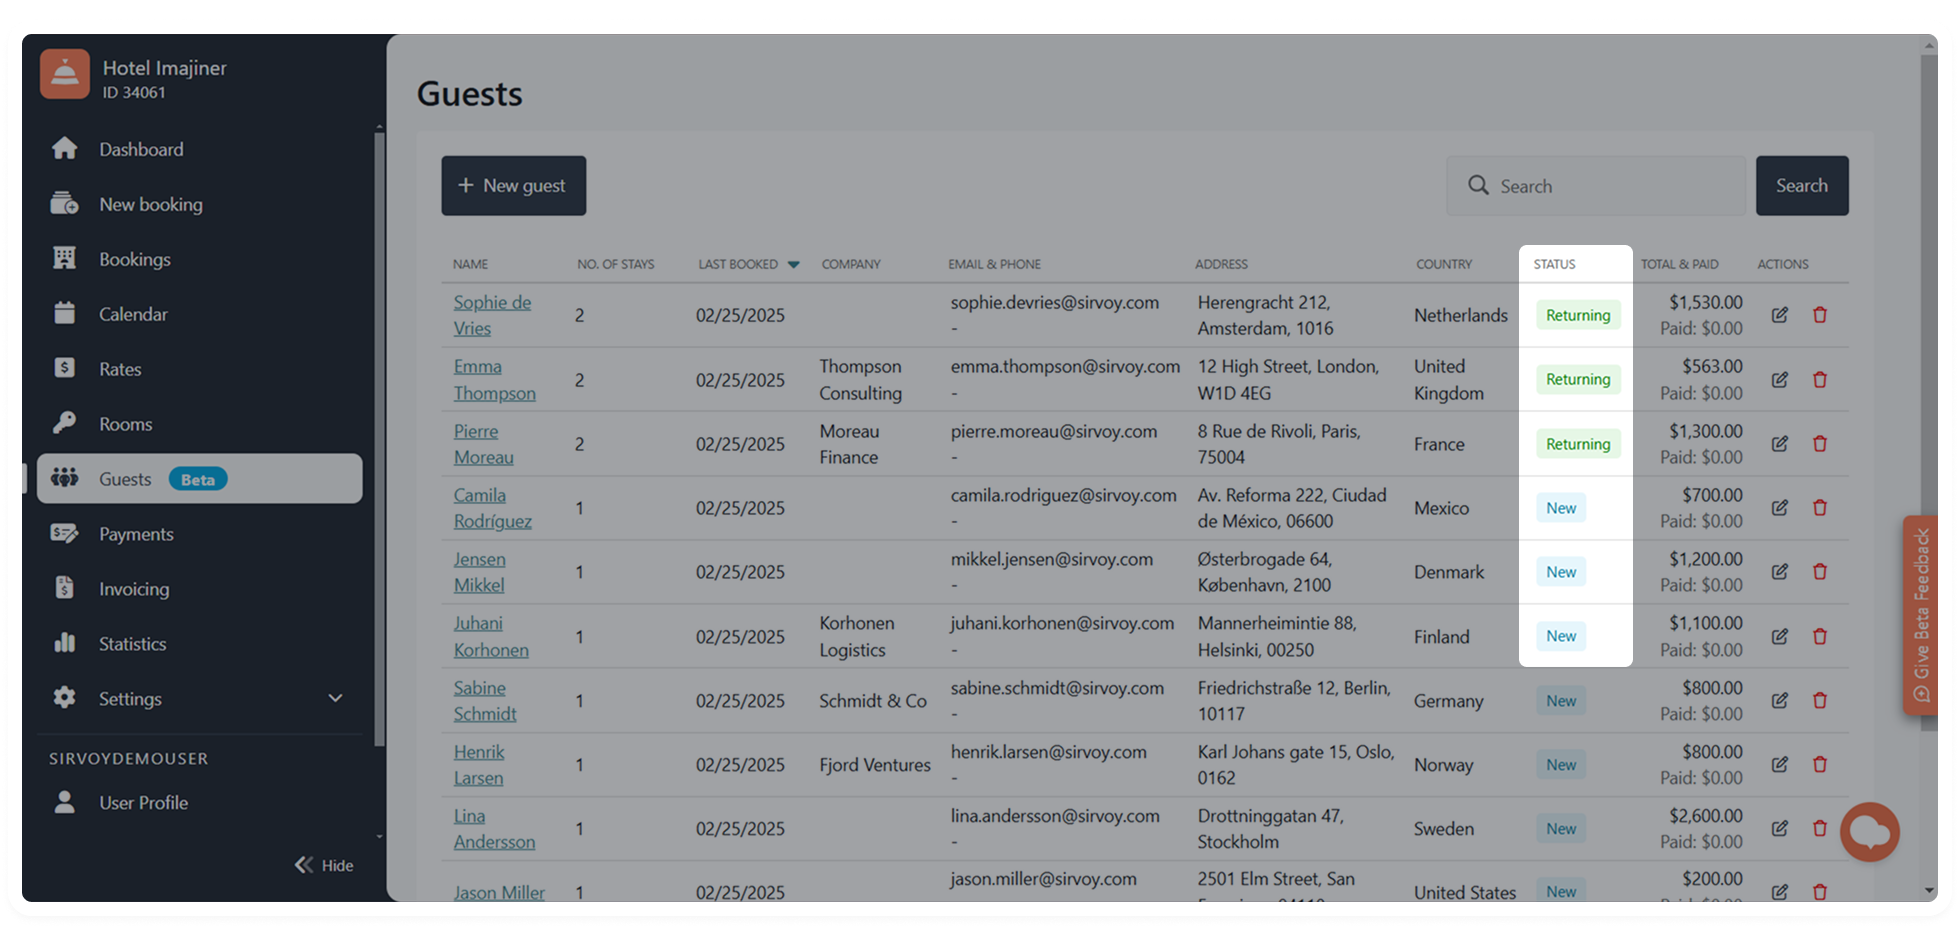Open the chat support bubble
Screen dimensions: 1960x928
pos(1869,831)
